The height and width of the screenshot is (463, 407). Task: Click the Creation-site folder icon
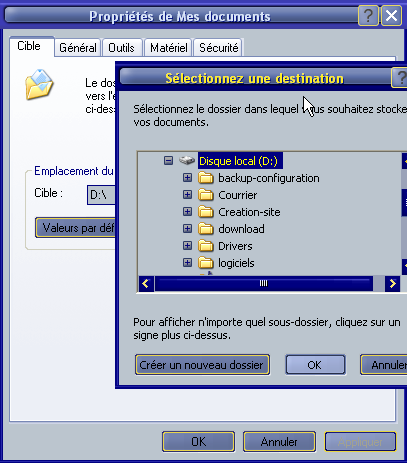206,212
